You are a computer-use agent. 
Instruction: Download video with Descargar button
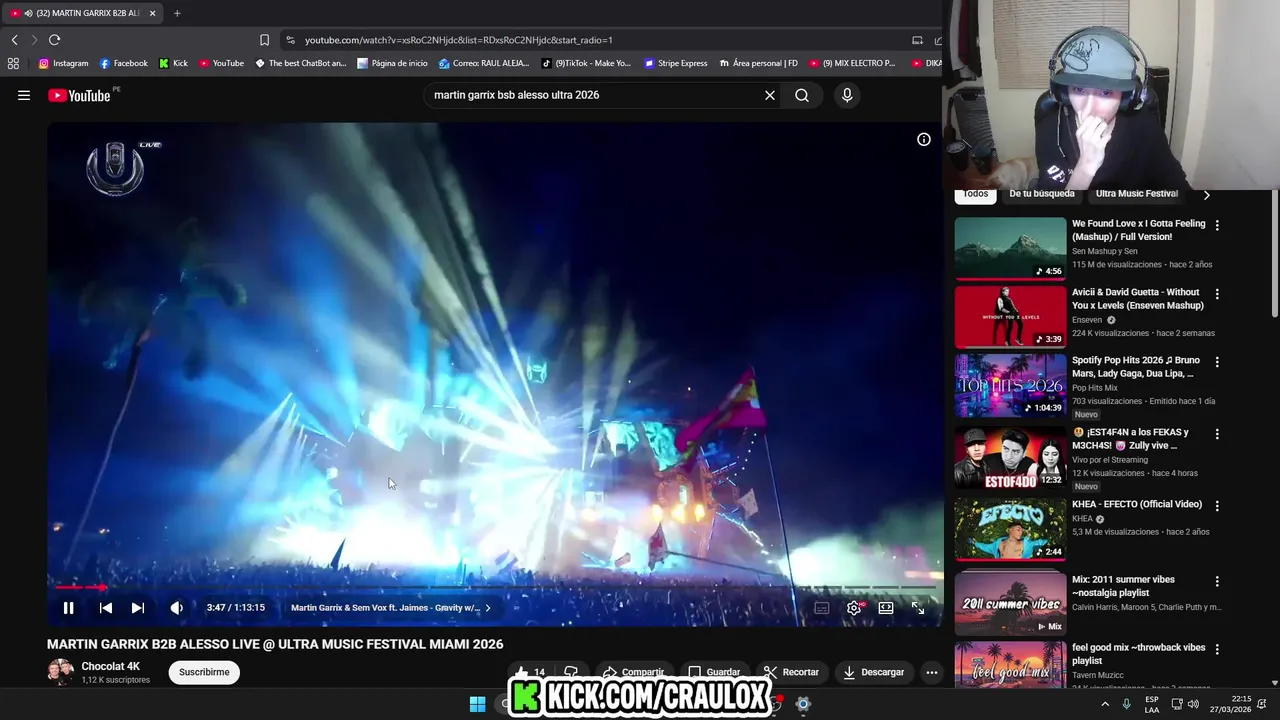click(x=874, y=672)
